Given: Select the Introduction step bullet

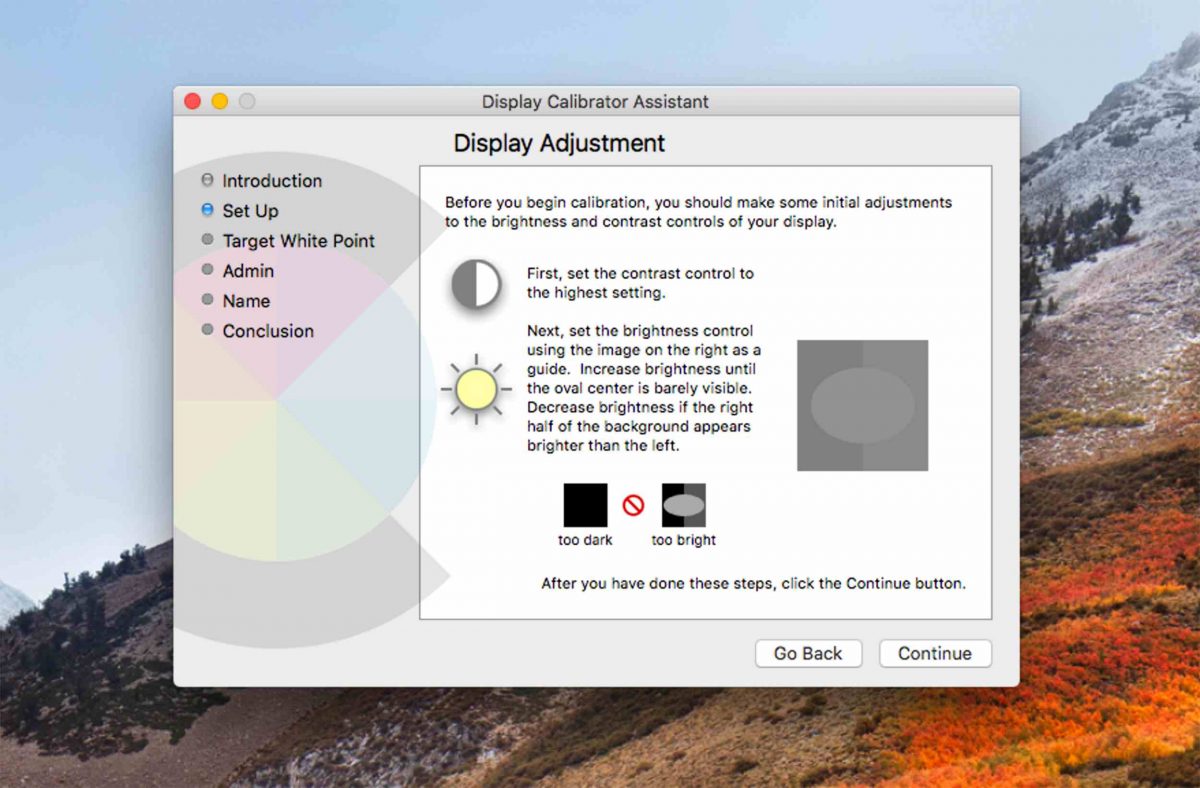Looking at the screenshot, I should 208,181.
